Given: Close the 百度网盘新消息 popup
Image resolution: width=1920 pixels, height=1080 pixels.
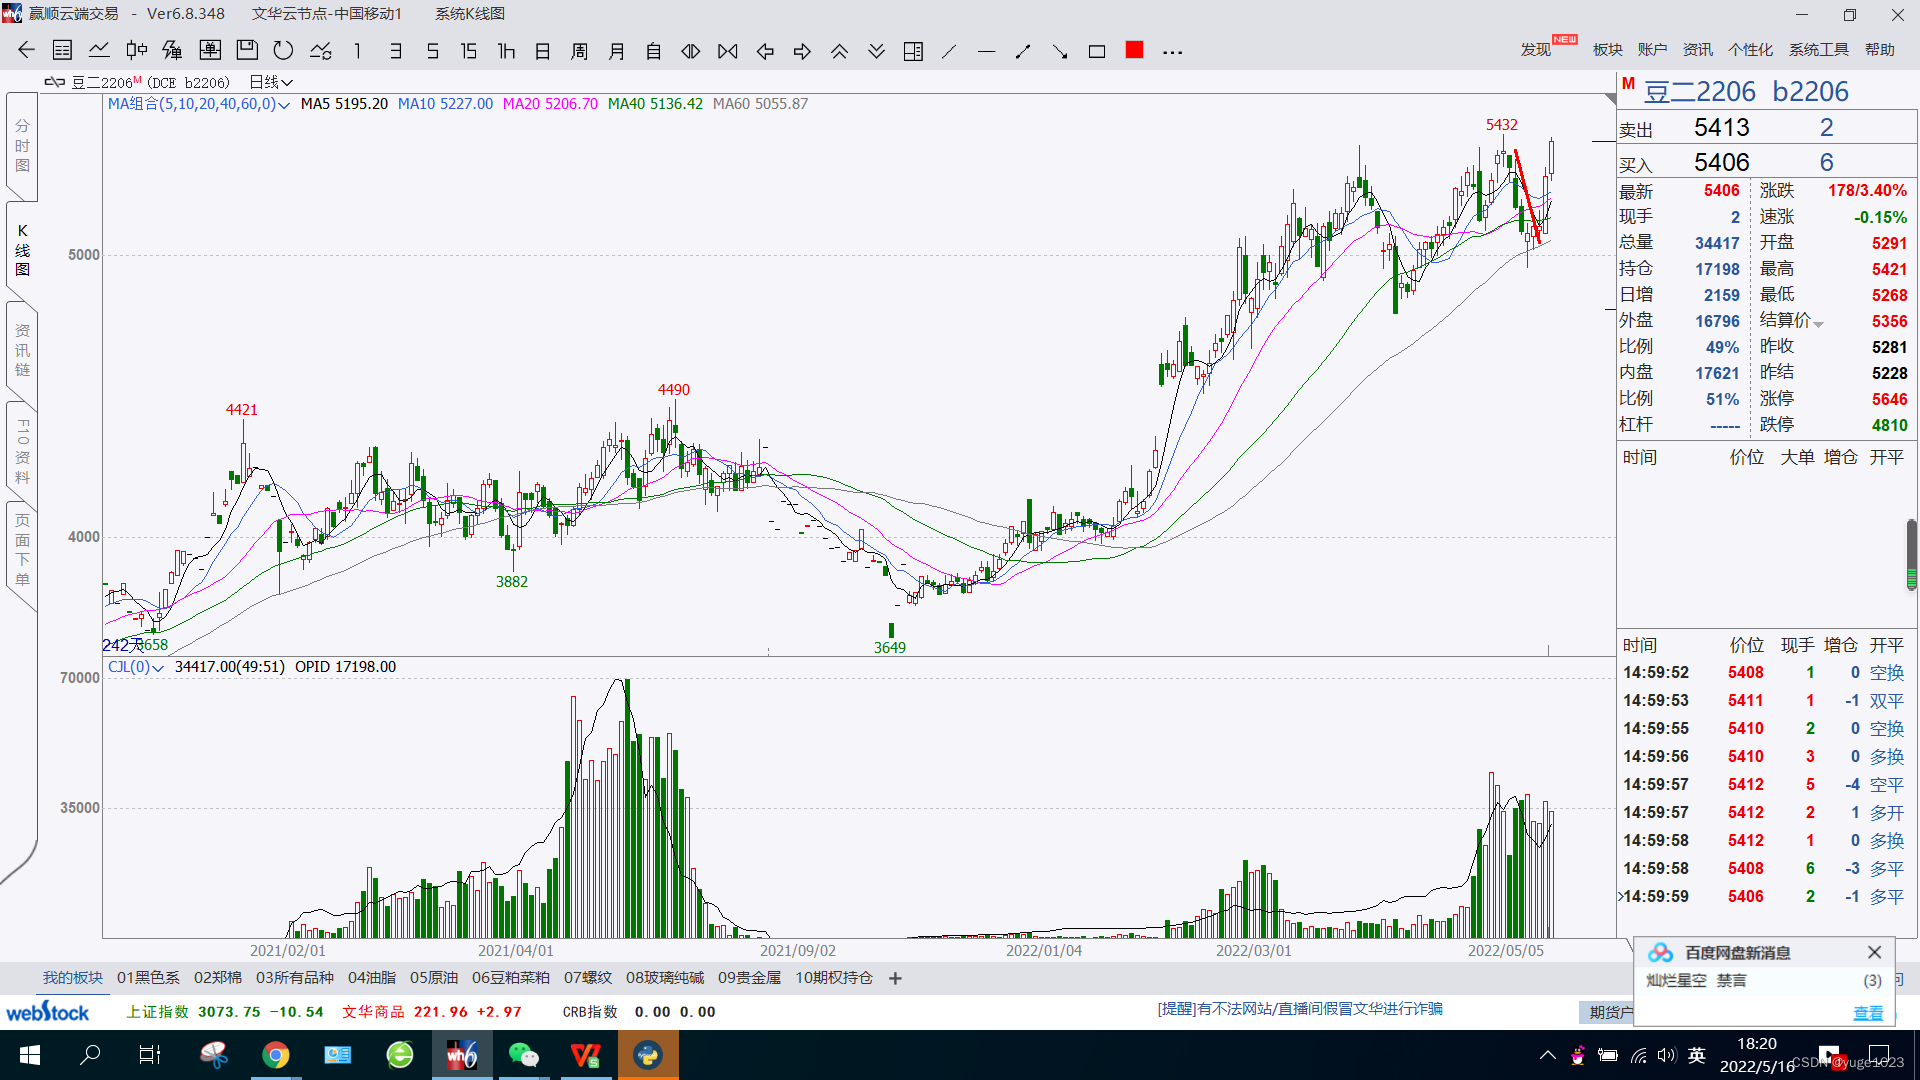Looking at the screenshot, I should click(x=1874, y=952).
